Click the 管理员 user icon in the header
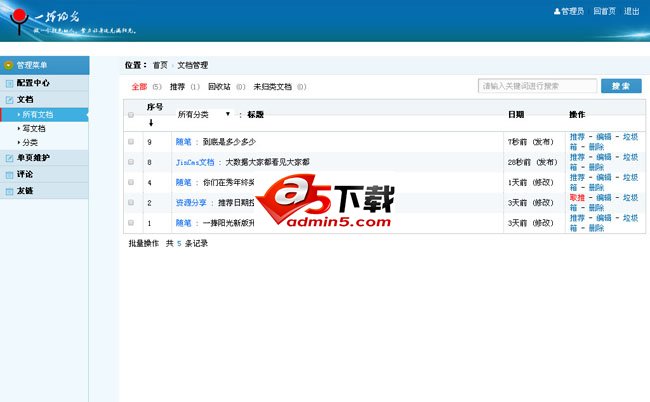The height and width of the screenshot is (402, 650). (557, 12)
